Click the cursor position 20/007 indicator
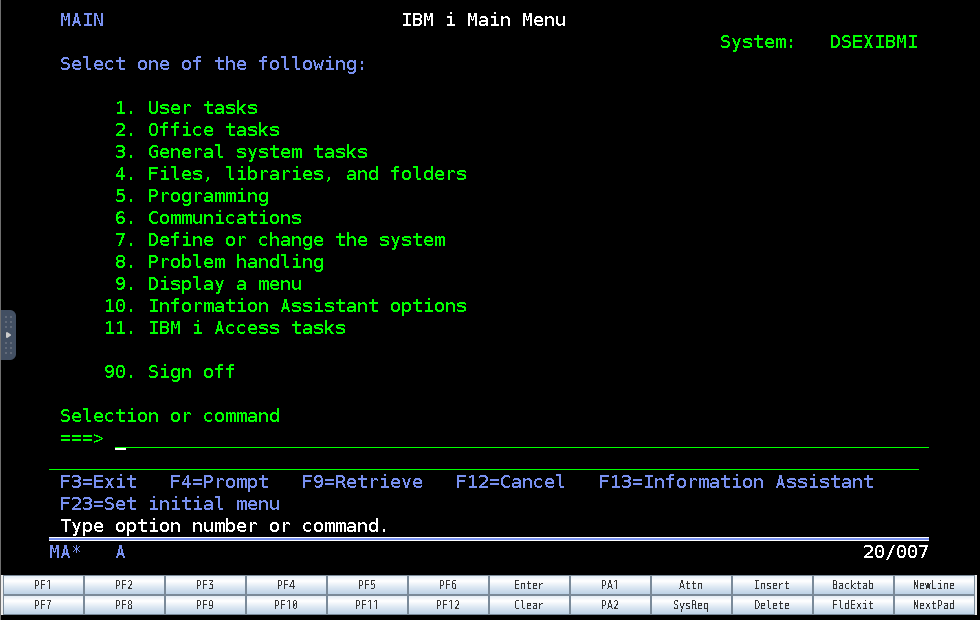Screen dimensions: 980x620 896,552
